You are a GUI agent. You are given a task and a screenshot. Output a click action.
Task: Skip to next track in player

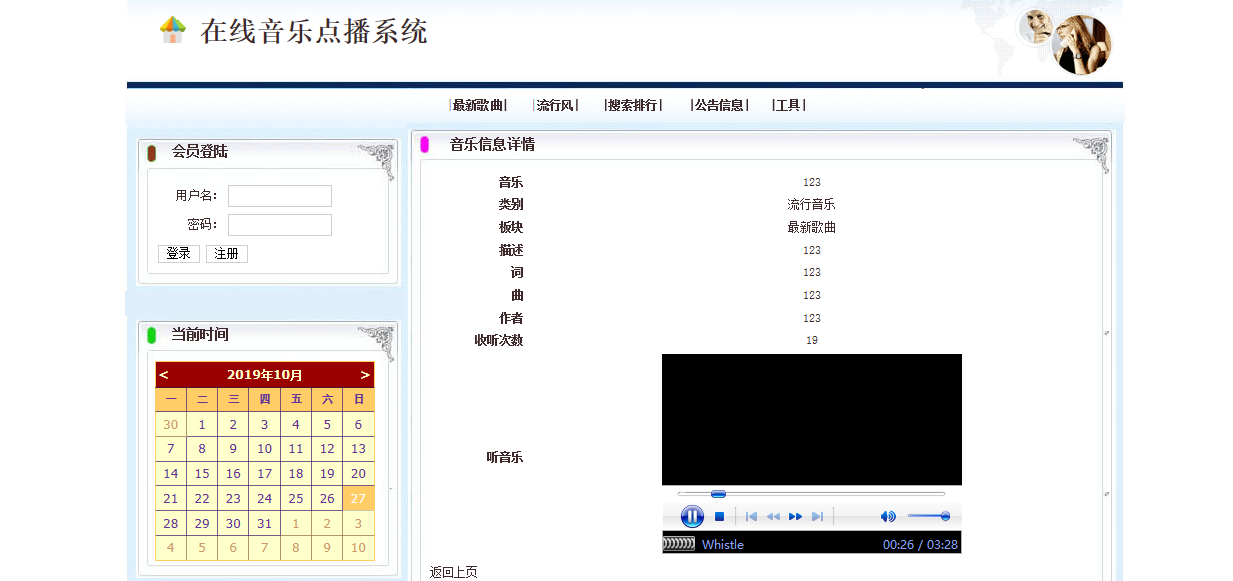(x=817, y=516)
